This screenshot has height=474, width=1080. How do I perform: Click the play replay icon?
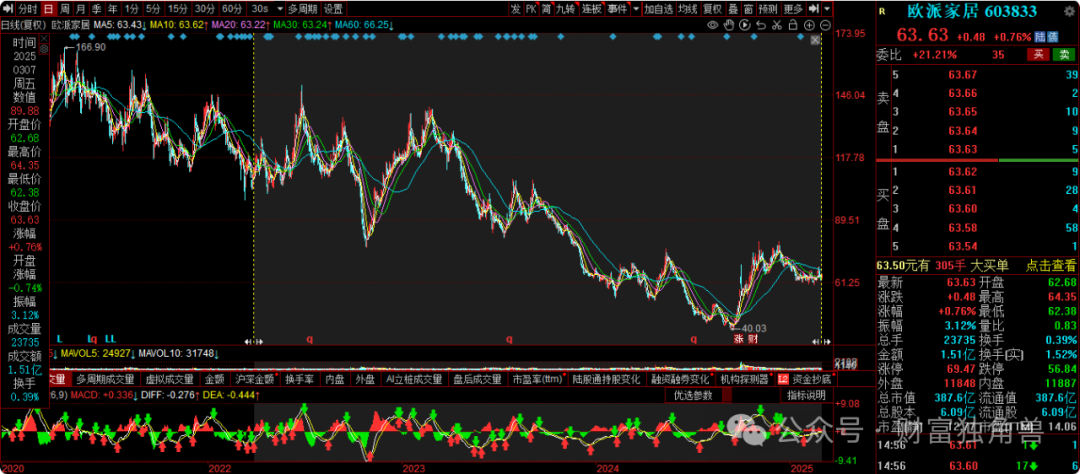coord(745,25)
